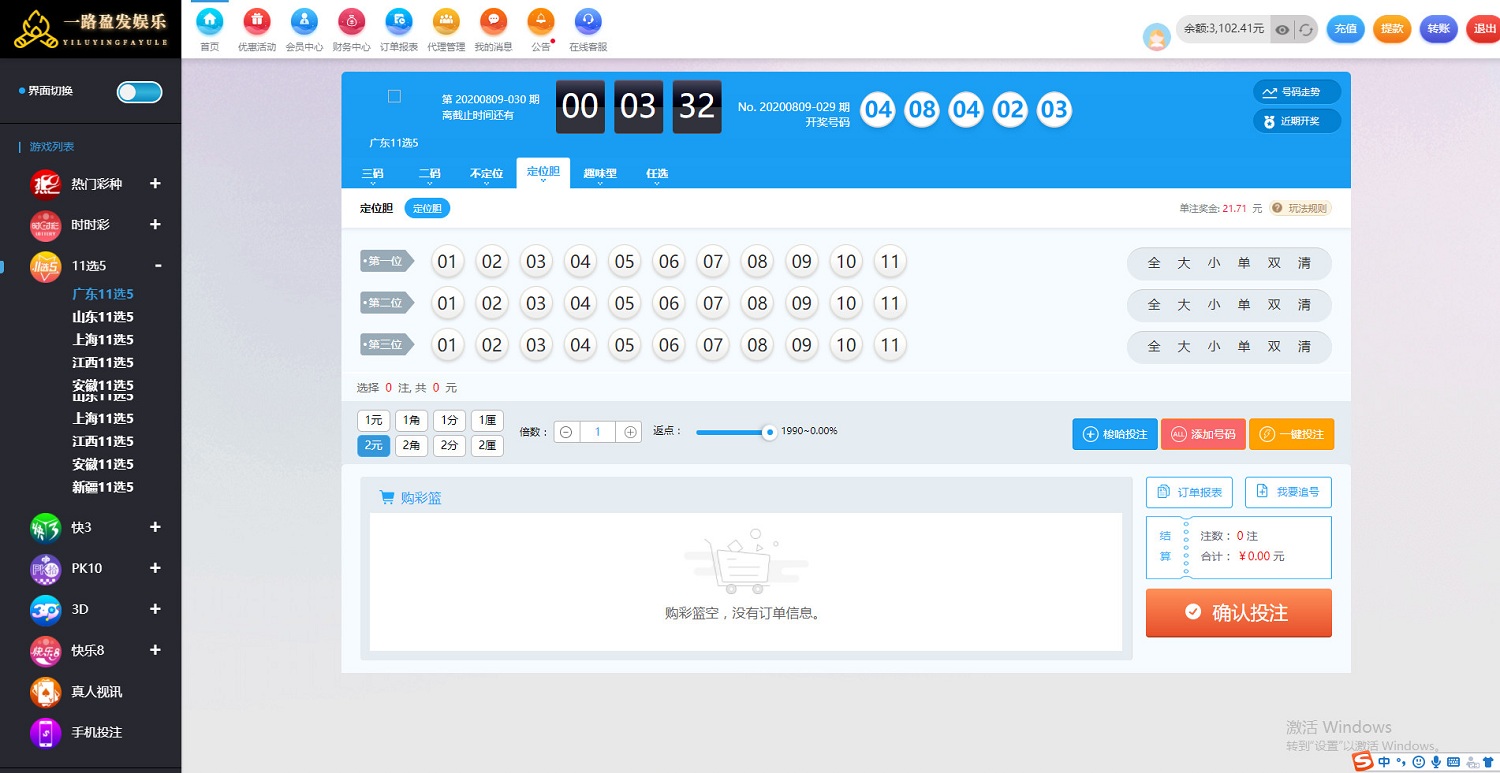Click the 添加号码 button
This screenshot has width=1500, height=773.
coord(1202,434)
